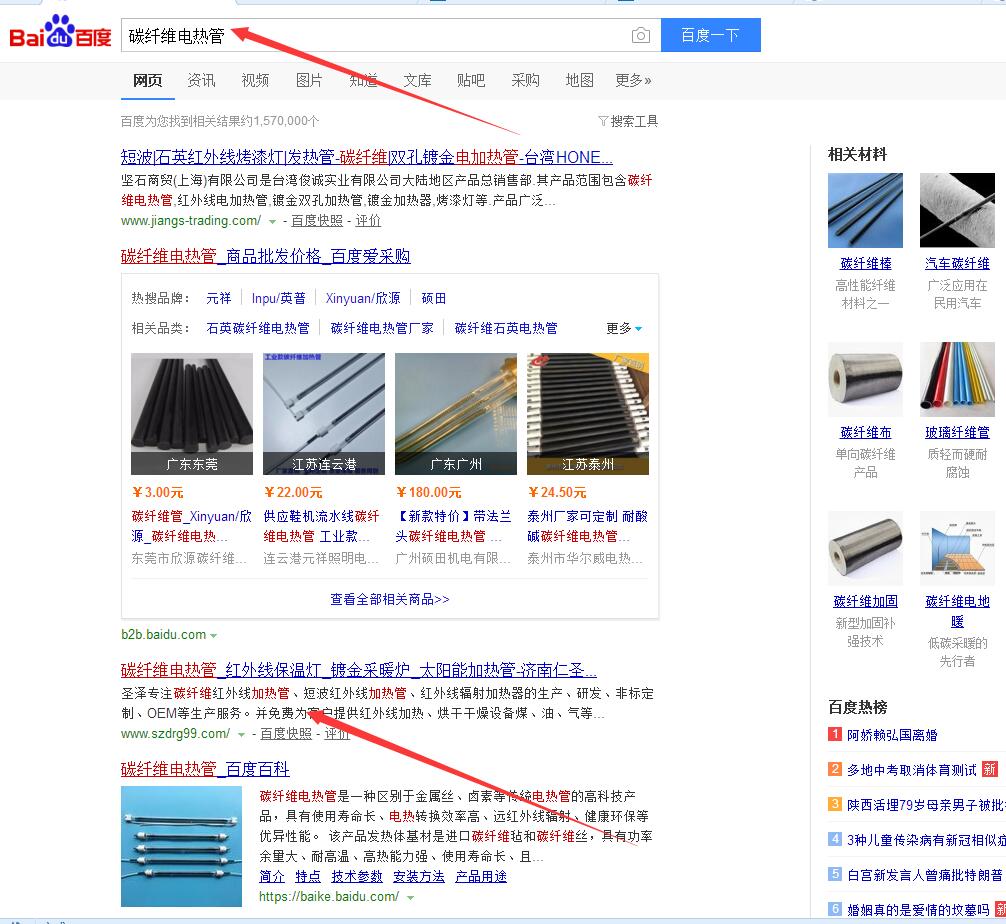Jump to 简介 section of Baike entry
The width and height of the screenshot is (1006, 924).
pos(272,877)
